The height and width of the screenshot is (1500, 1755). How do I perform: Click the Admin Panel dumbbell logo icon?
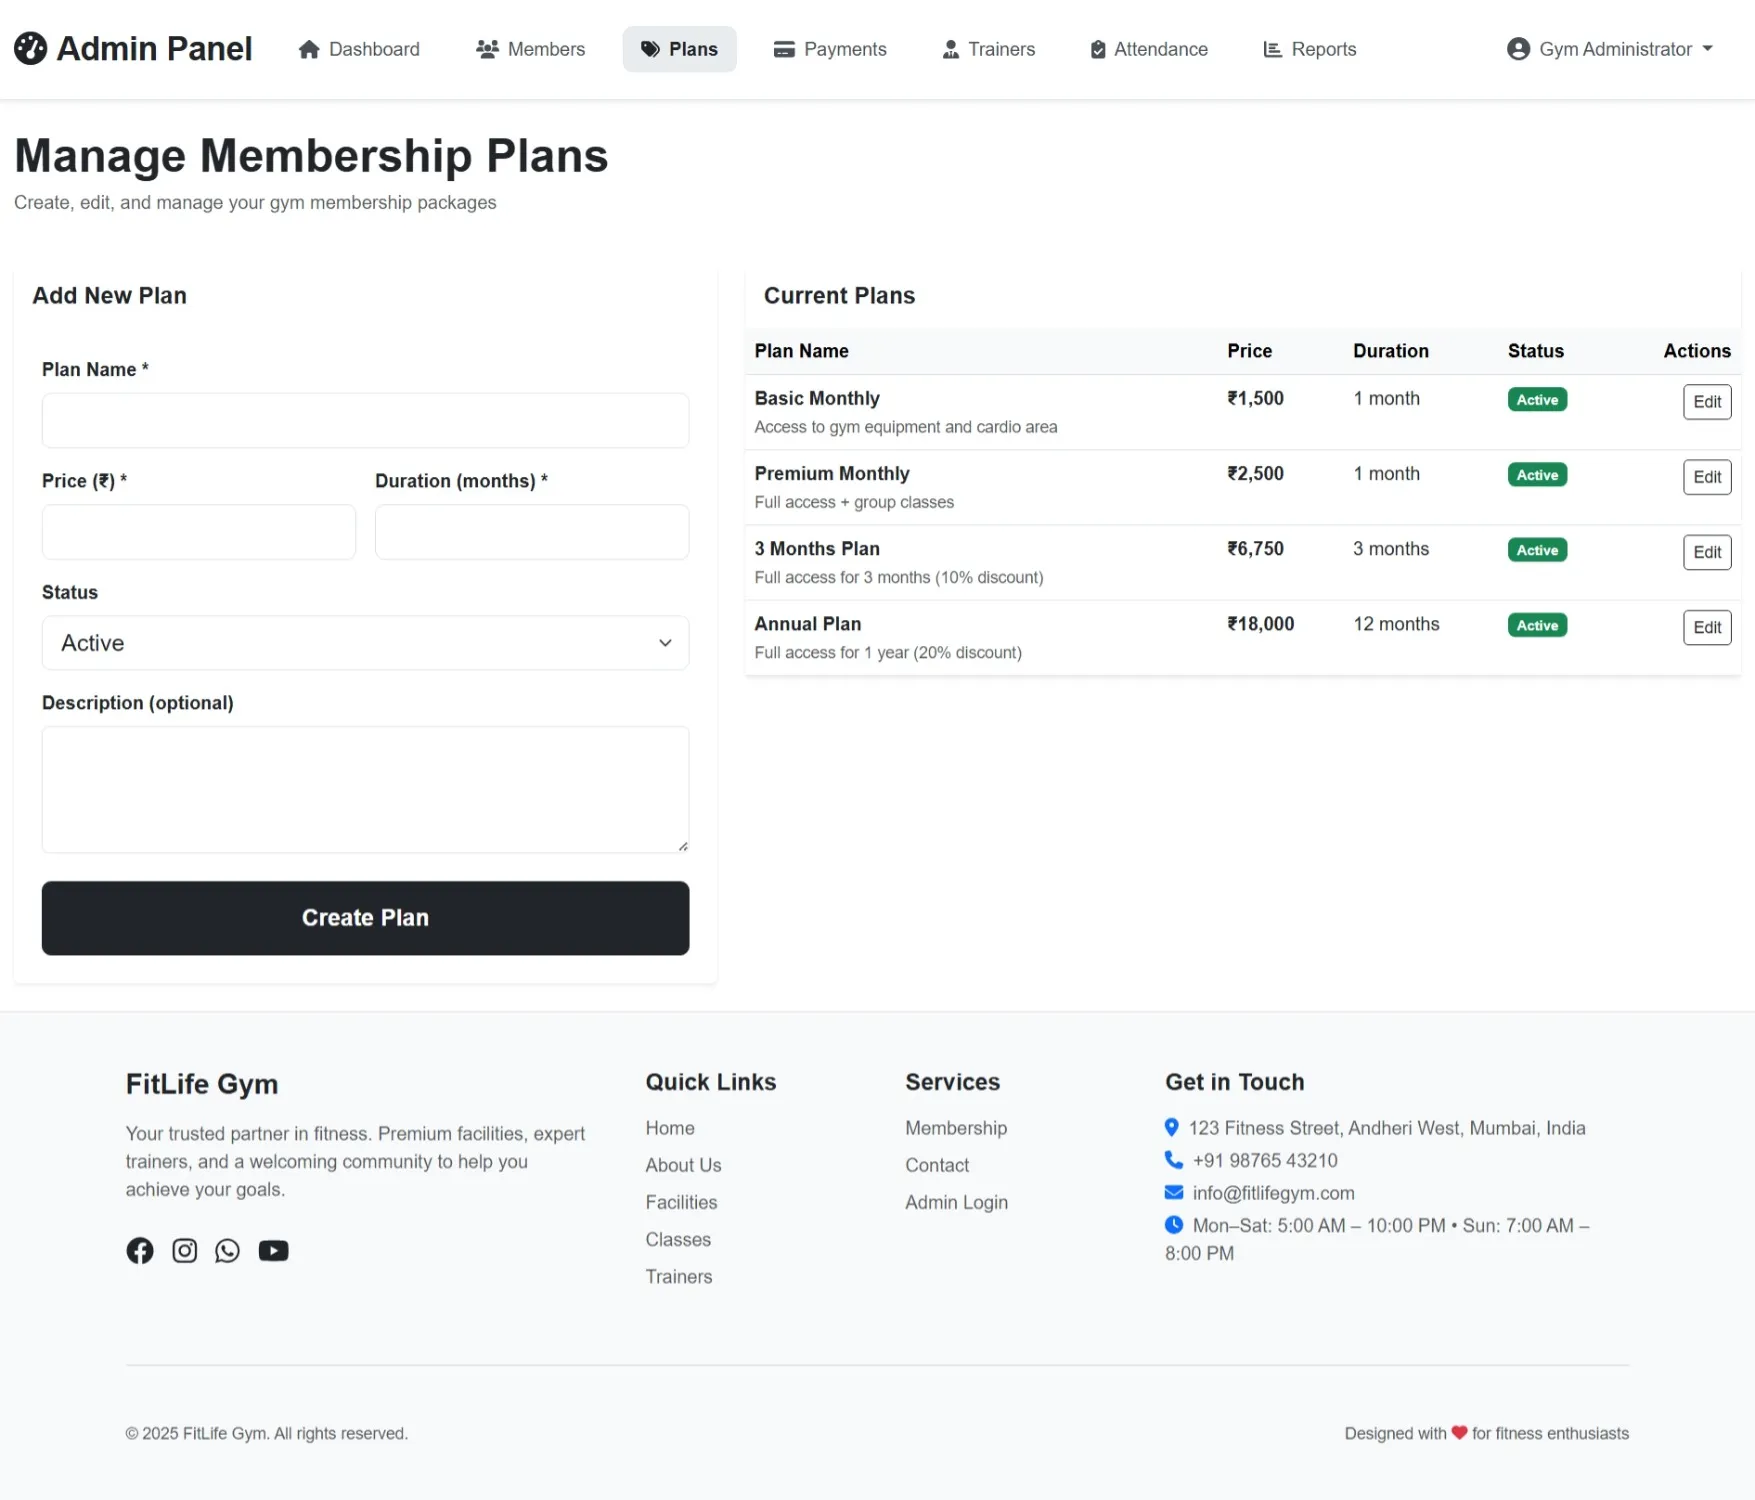click(x=31, y=48)
